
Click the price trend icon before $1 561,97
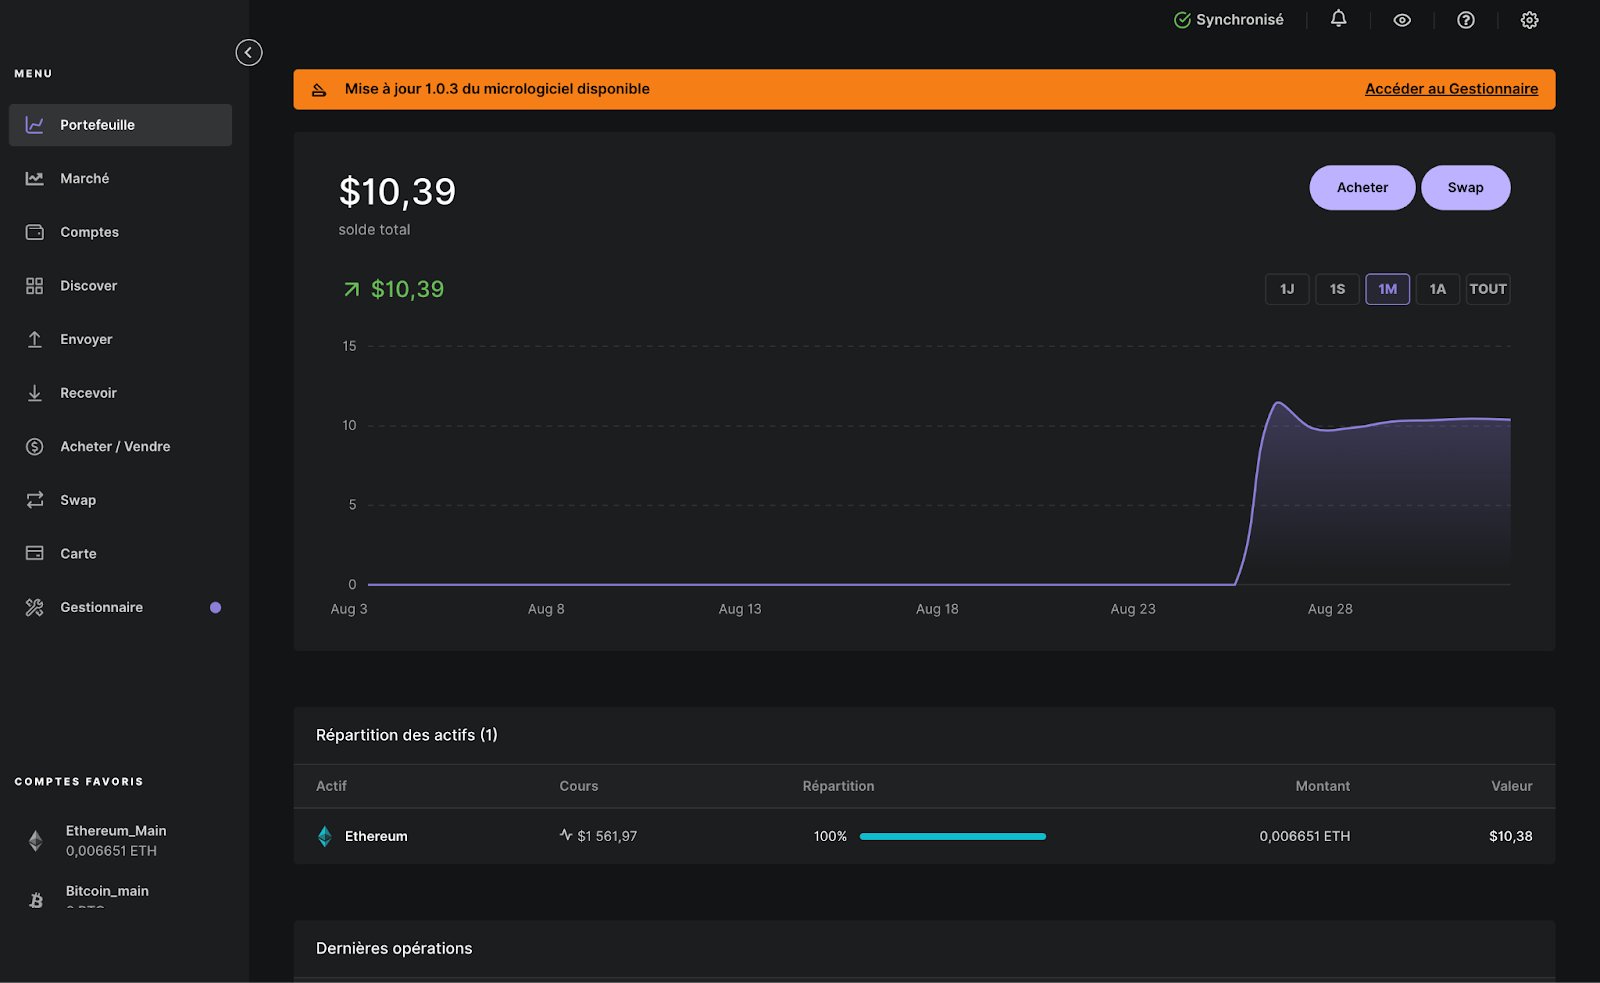point(566,835)
